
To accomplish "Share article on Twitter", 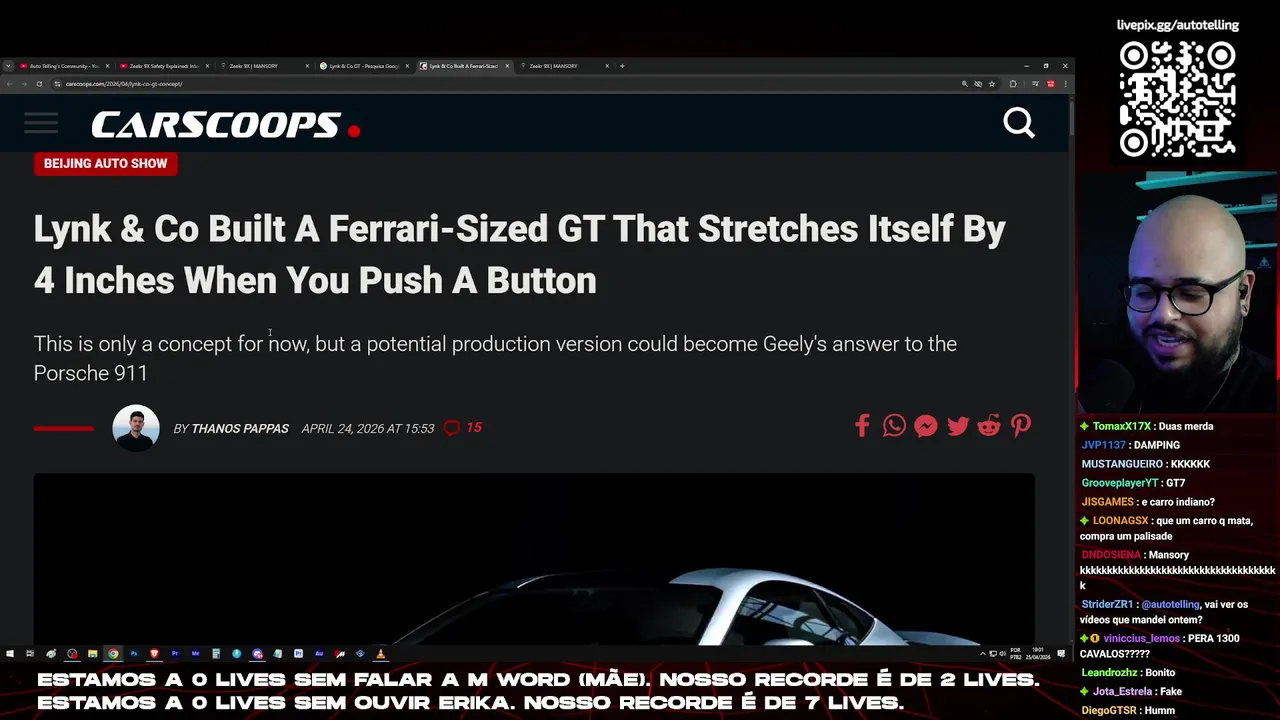I will coord(958,426).
